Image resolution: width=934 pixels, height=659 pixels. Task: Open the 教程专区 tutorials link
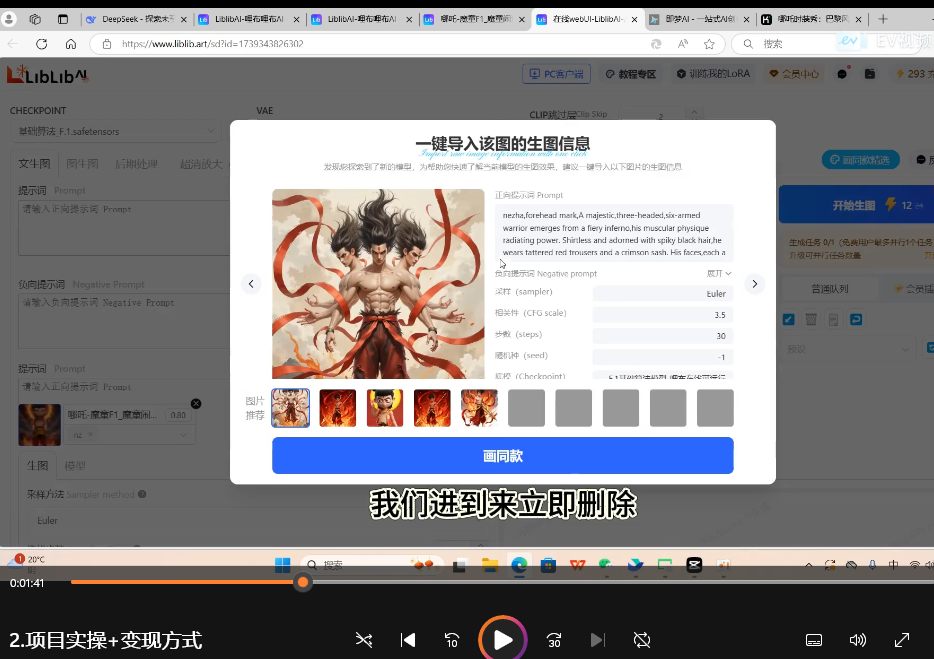click(631, 74)
